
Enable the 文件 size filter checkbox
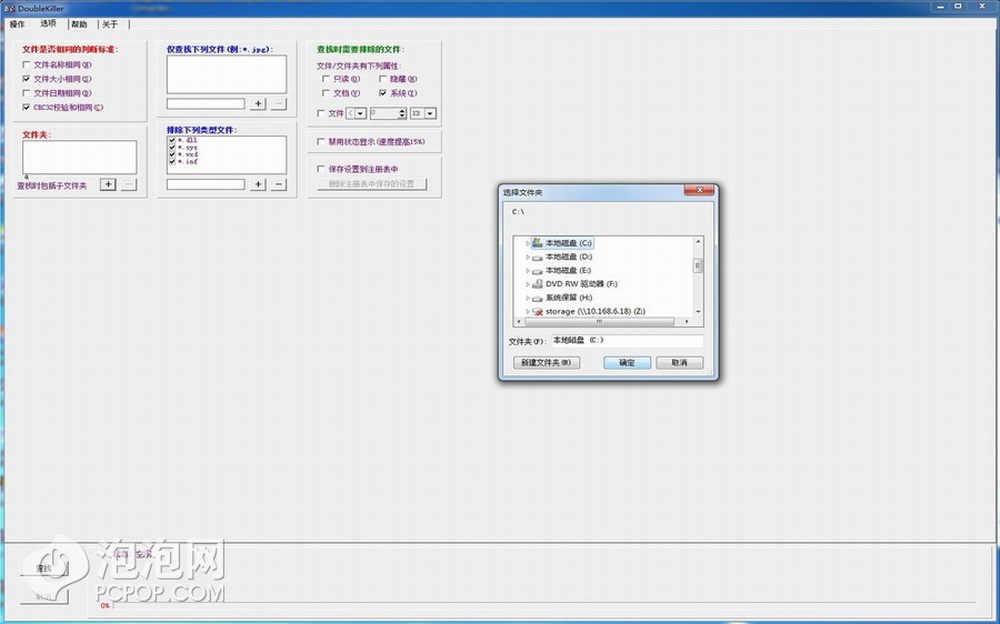[x=321, y=114]
